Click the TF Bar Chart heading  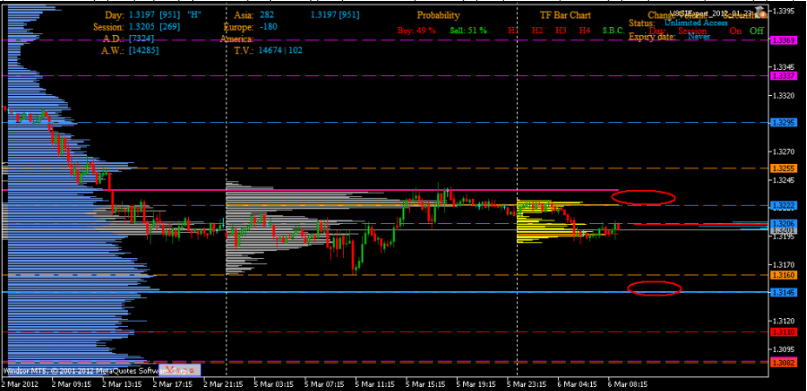(x=565, y=15)
